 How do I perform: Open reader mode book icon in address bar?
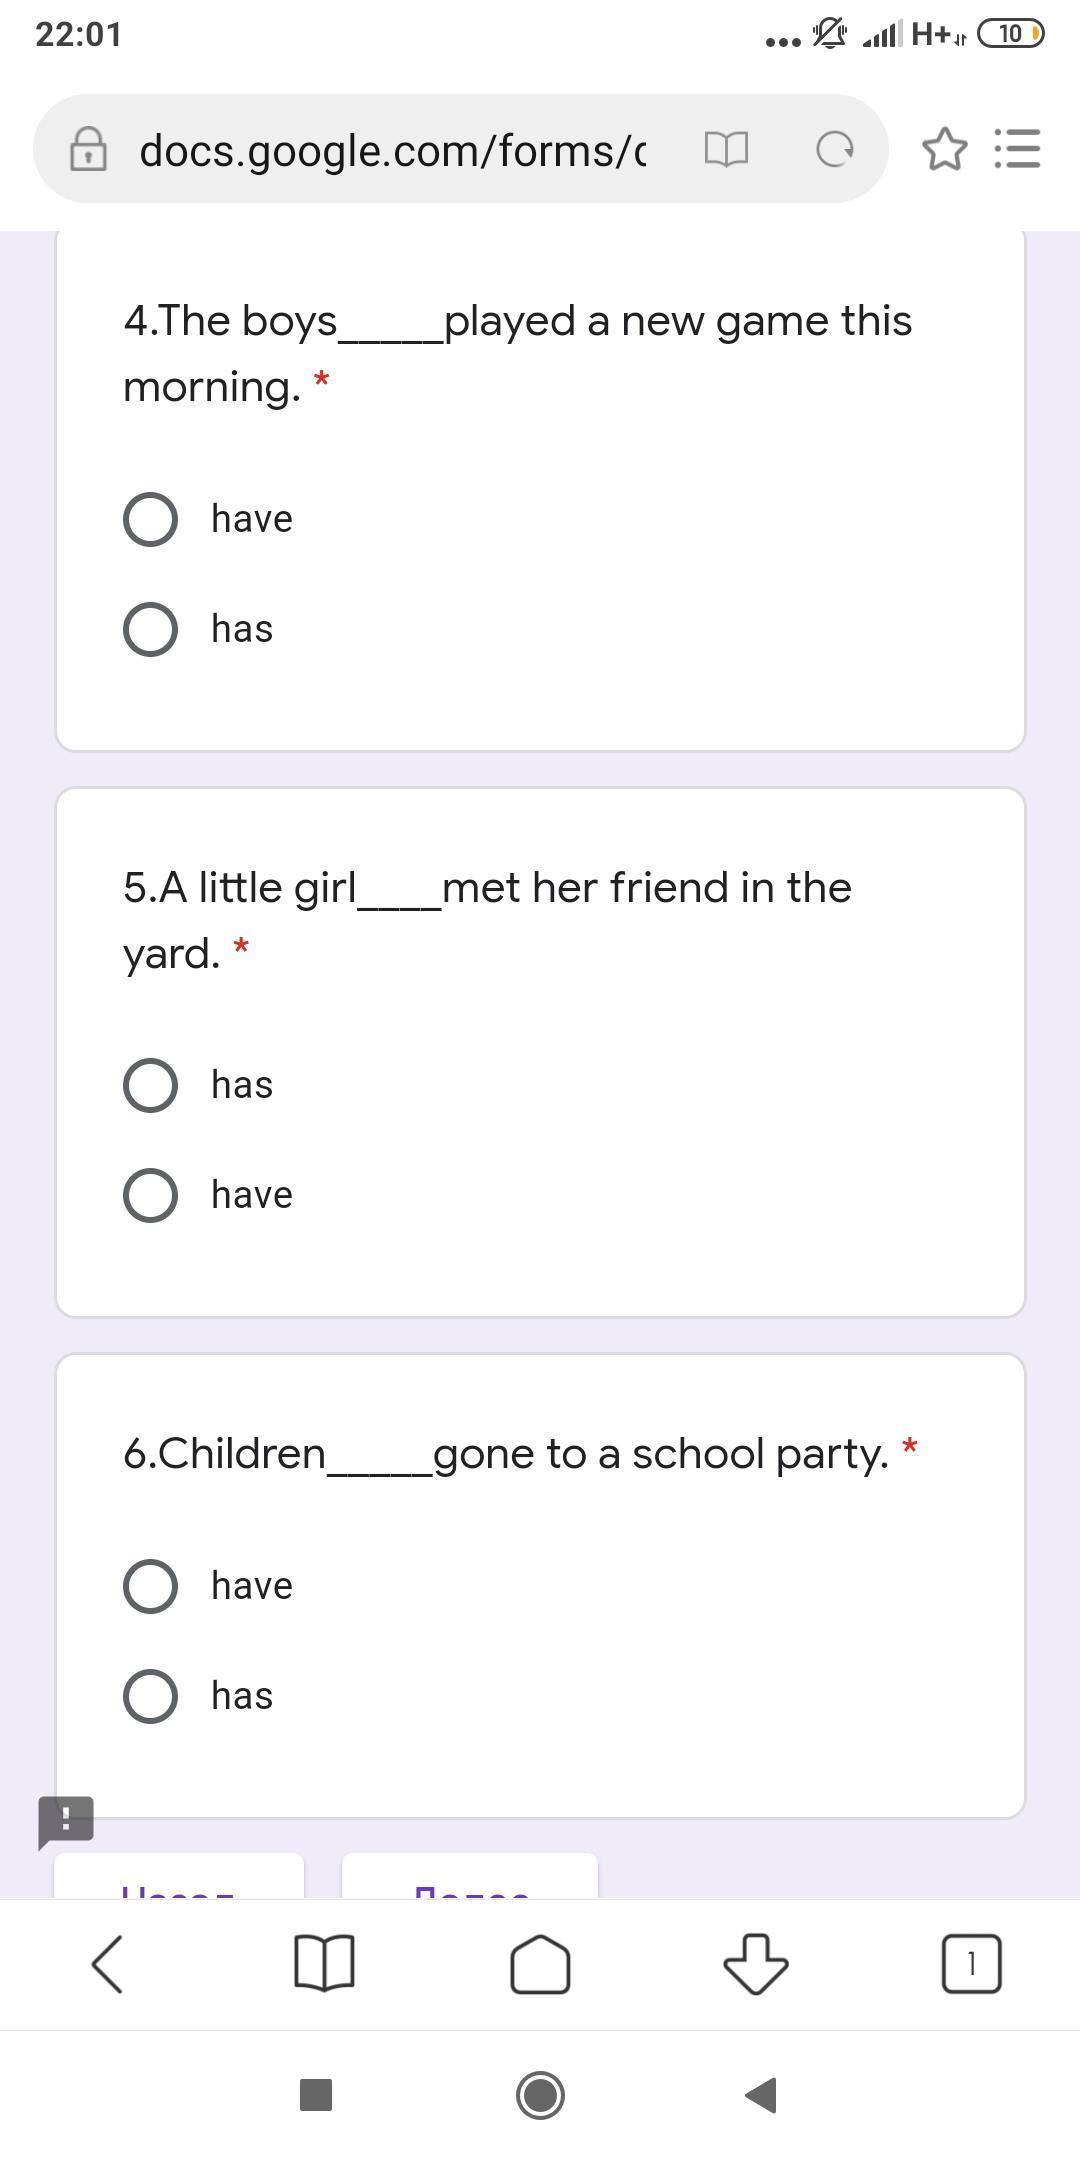tap(726, 150)
